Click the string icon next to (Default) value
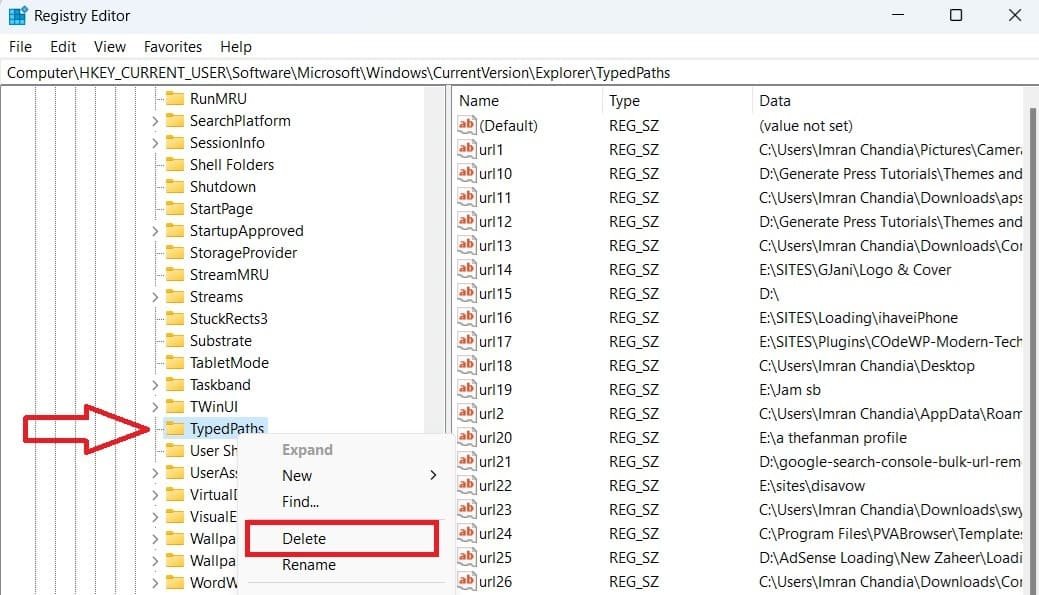 point(467,126)
